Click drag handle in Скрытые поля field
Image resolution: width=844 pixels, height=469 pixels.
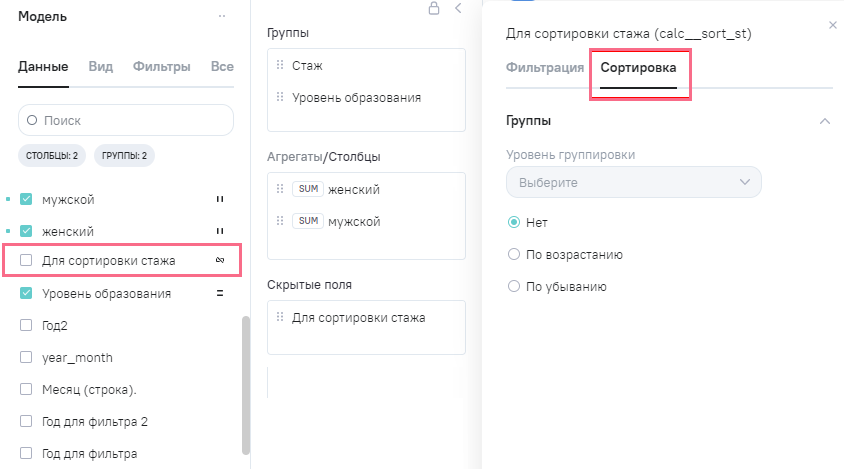tap(281, 318)
